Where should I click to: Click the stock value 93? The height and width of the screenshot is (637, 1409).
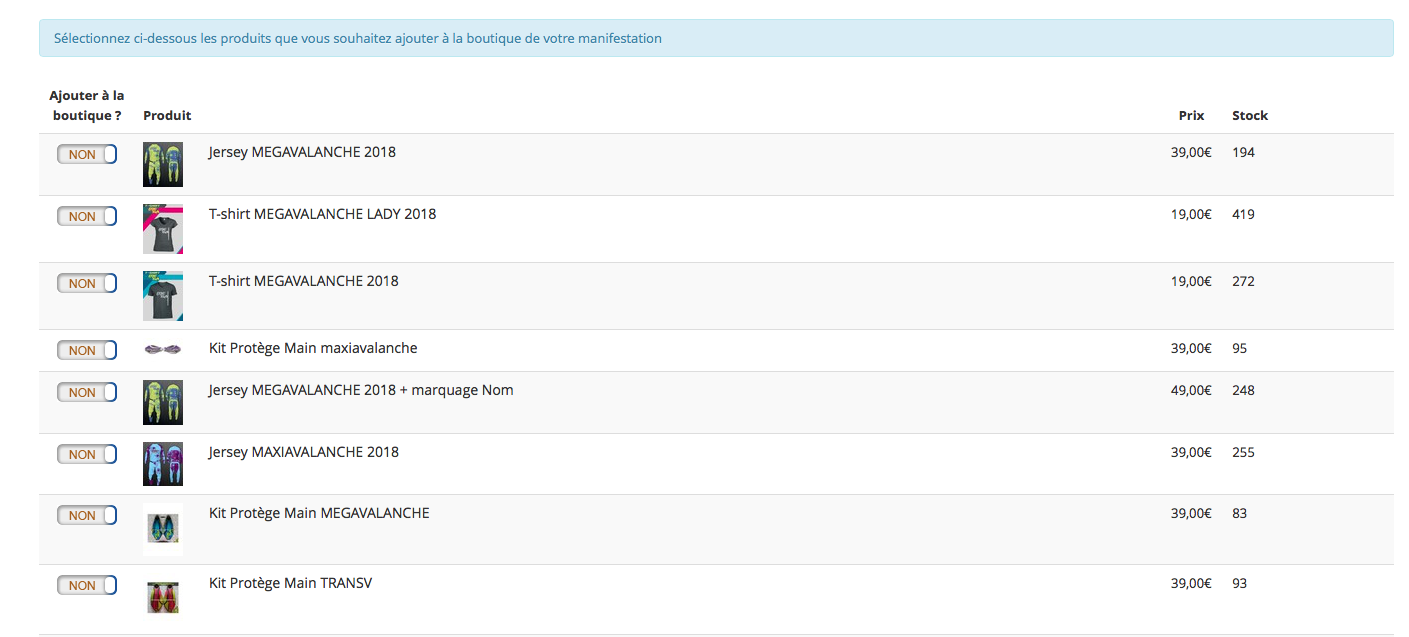1240,583
